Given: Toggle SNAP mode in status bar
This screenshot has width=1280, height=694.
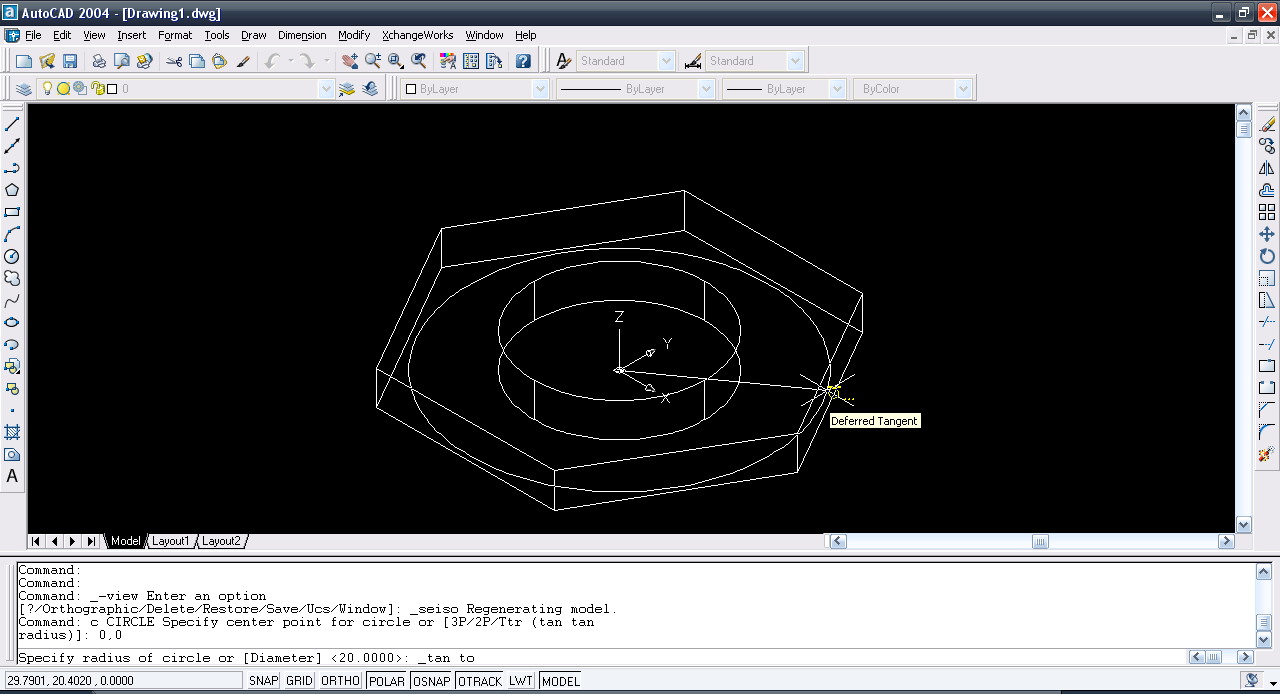Looking at the screenshot, I should pos(264,681).
